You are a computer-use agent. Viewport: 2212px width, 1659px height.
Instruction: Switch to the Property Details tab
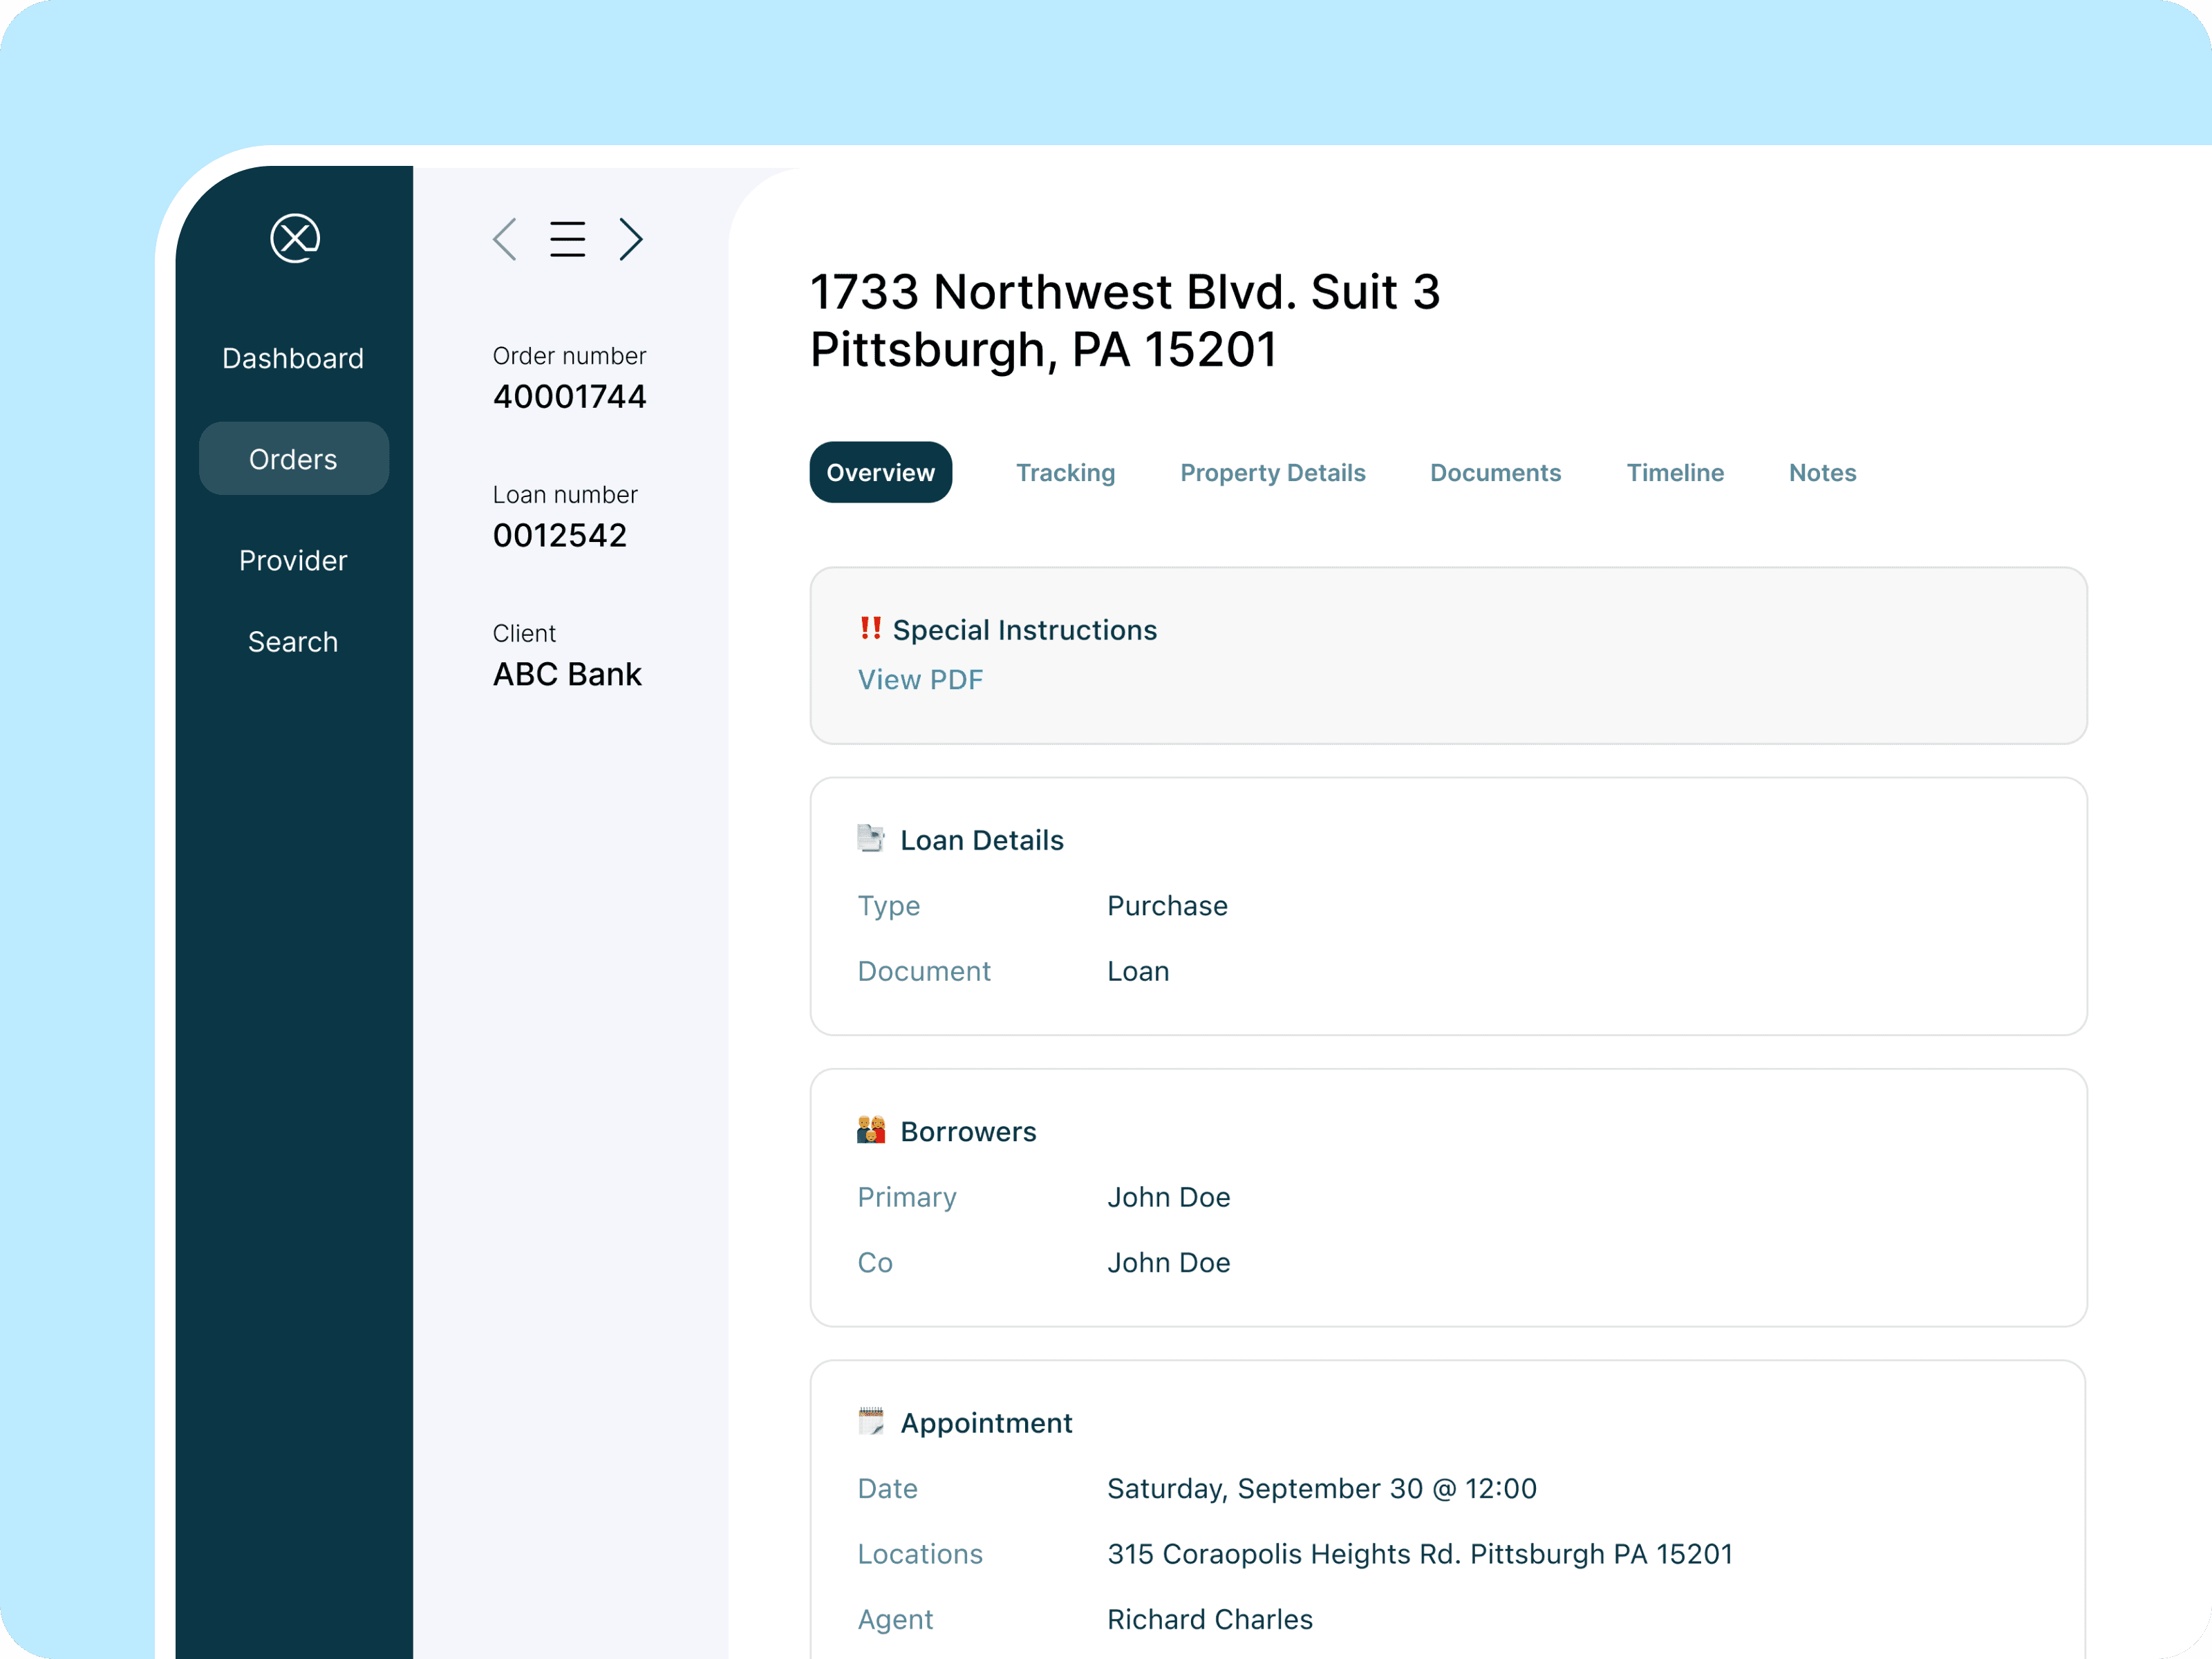[x=1272, y=472]
